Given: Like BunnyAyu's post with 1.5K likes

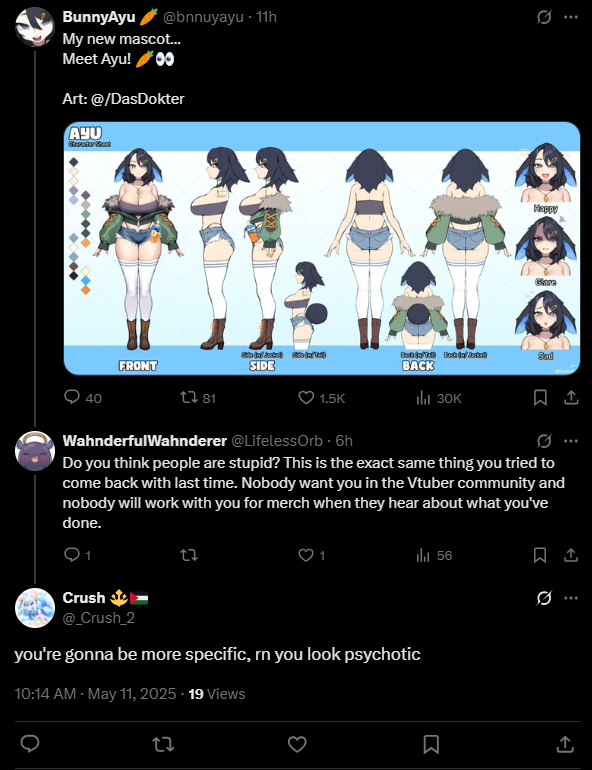Looking at the screenshot, I should pos(322,398).
